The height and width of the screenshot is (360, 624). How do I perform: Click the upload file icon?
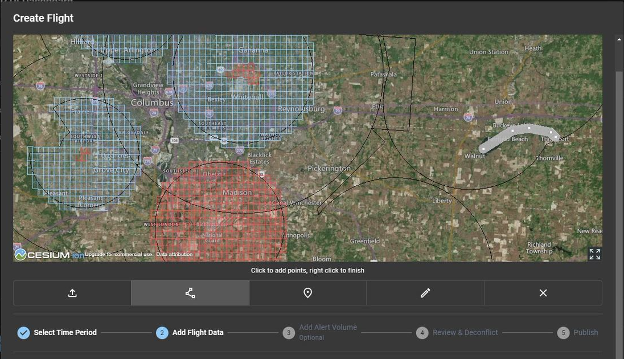(72, 293)
